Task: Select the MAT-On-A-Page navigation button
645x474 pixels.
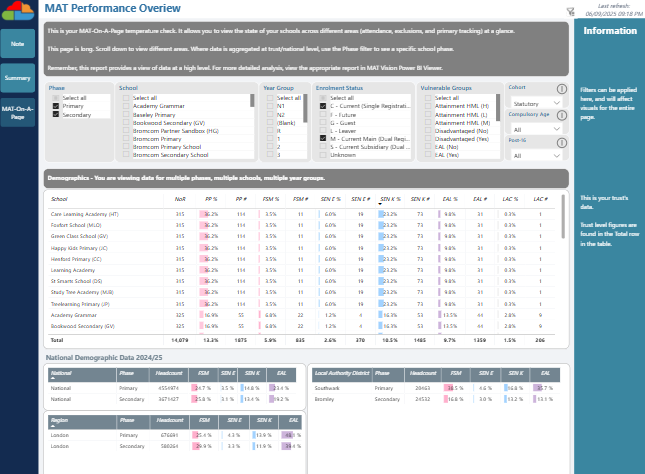Action: (17, 113)
